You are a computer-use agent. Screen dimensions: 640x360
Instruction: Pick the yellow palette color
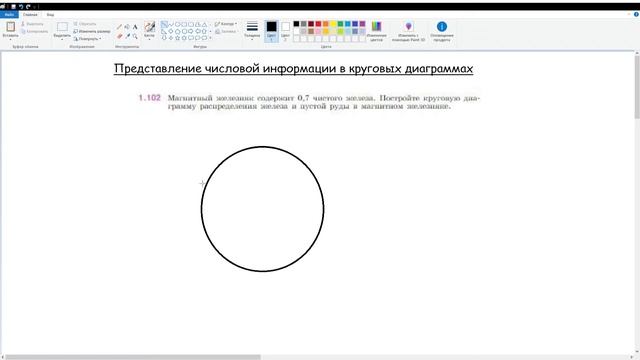pyautogui.click(x=333, y=24)
